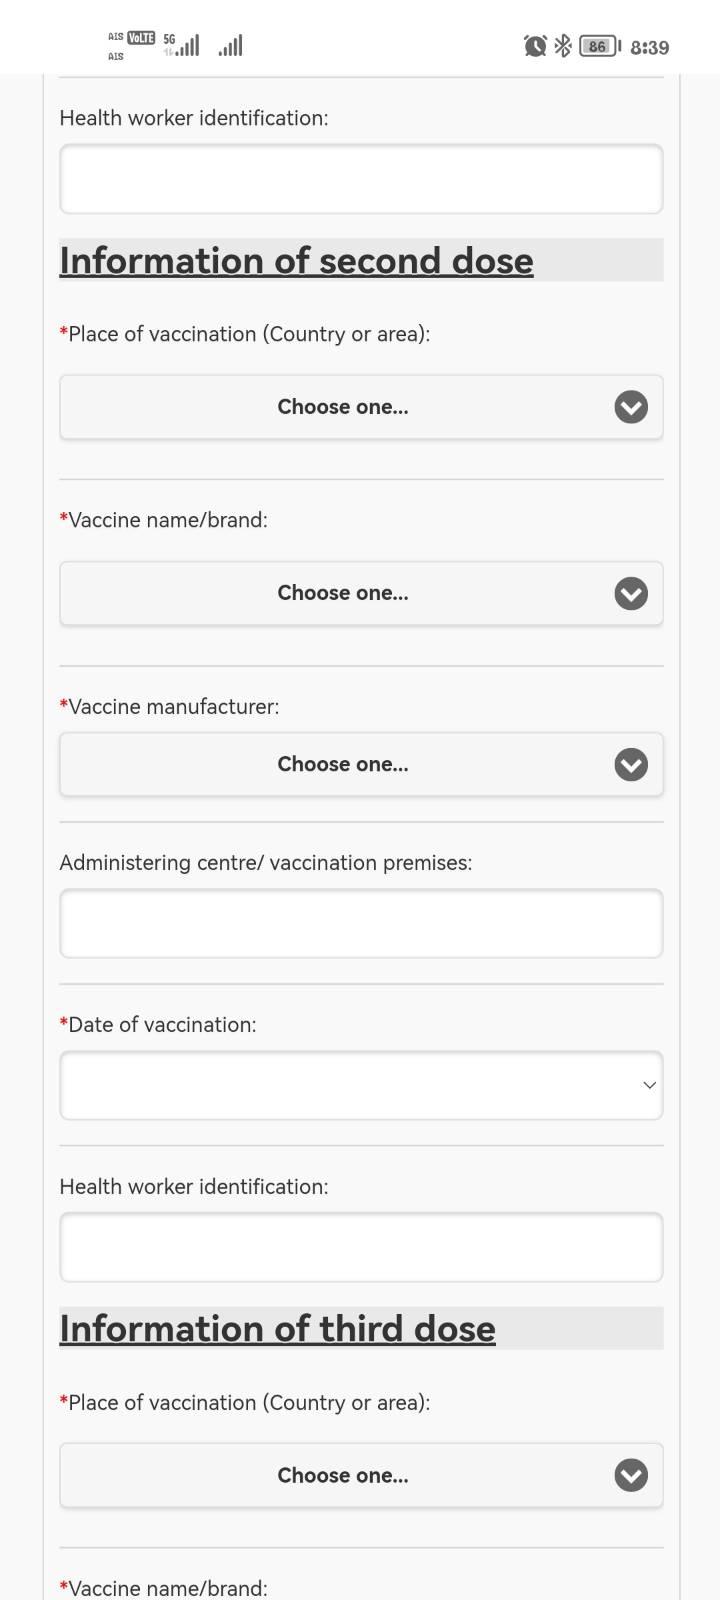Screen dimensions: 720x1600
Task: Open second dose Date of vaccination selector
Action: (361, 1085)
